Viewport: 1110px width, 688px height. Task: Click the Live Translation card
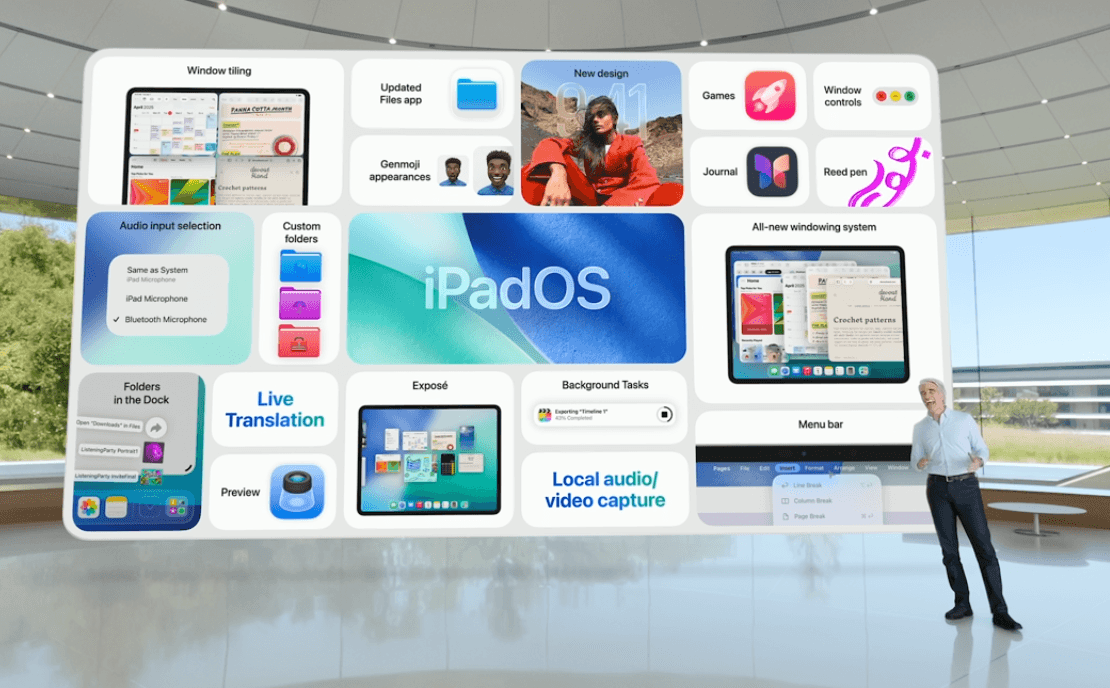275,409
